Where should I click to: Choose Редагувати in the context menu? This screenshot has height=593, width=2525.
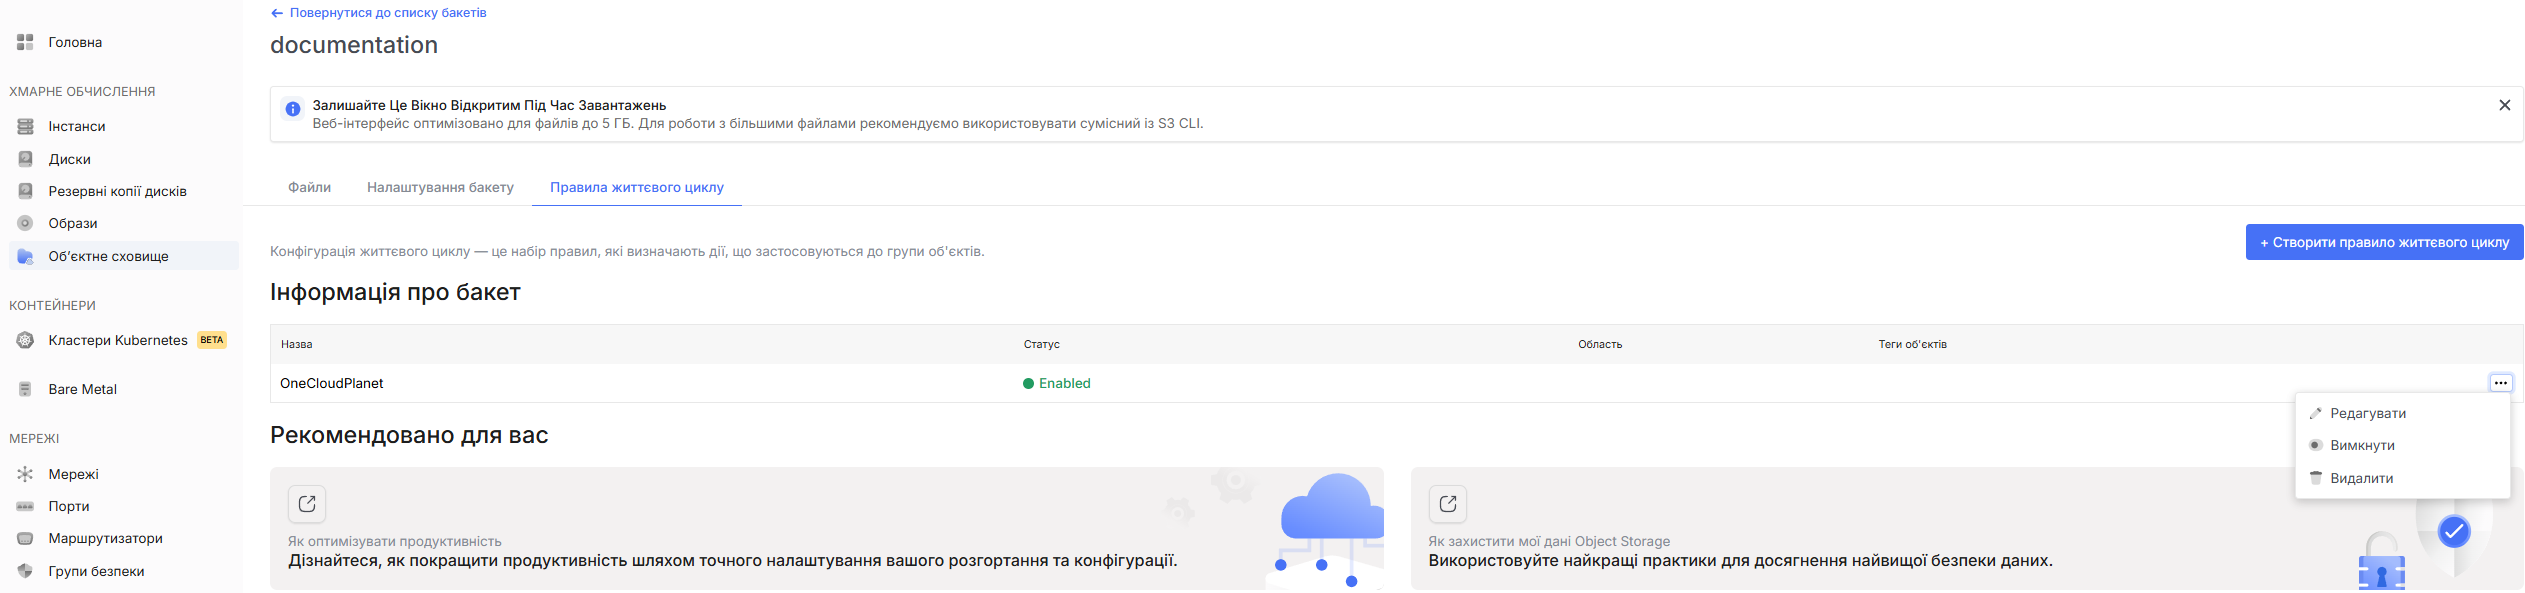(x=2367, y=414)
